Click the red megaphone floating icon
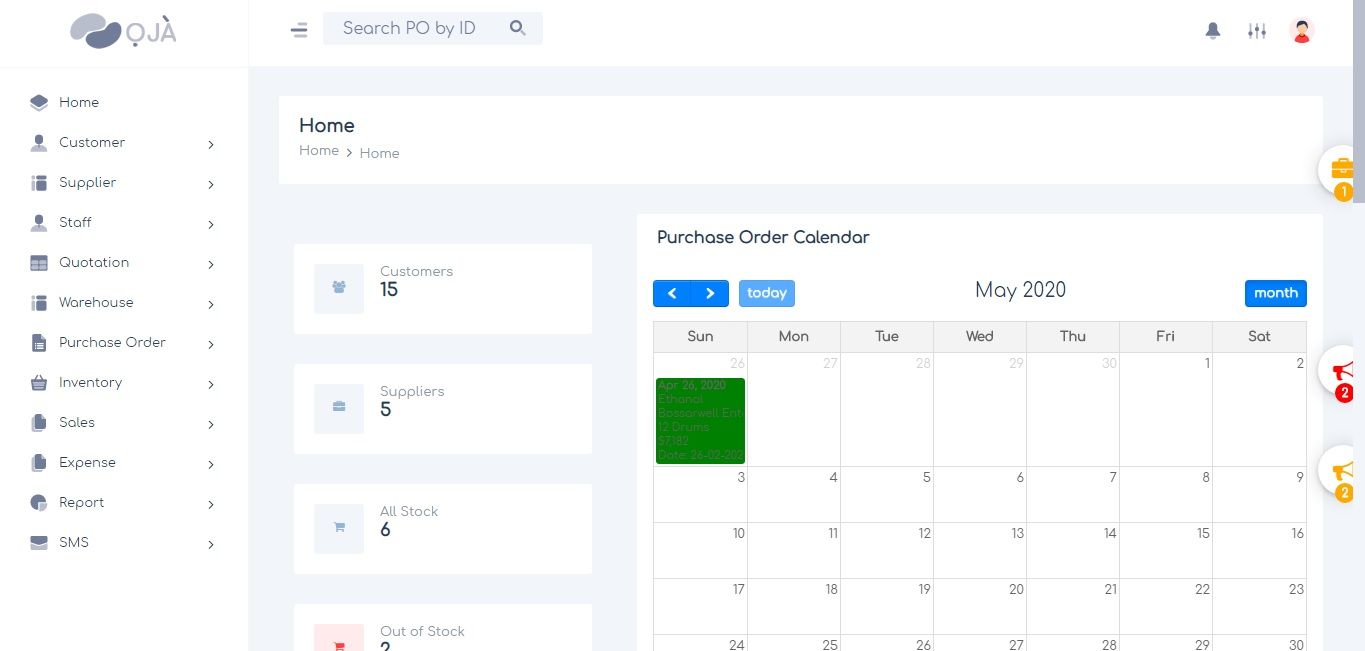1365x651 pixels. point(1342,370)
